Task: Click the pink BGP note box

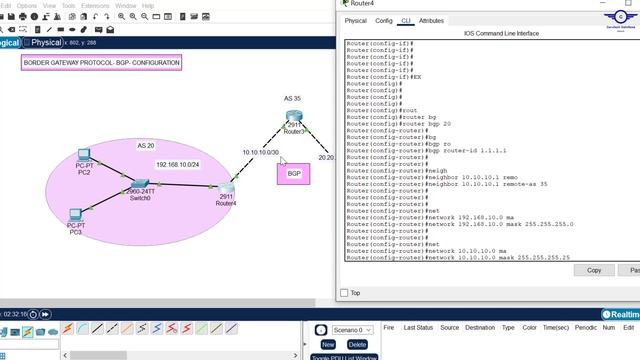Action: (x=293, y=174)
